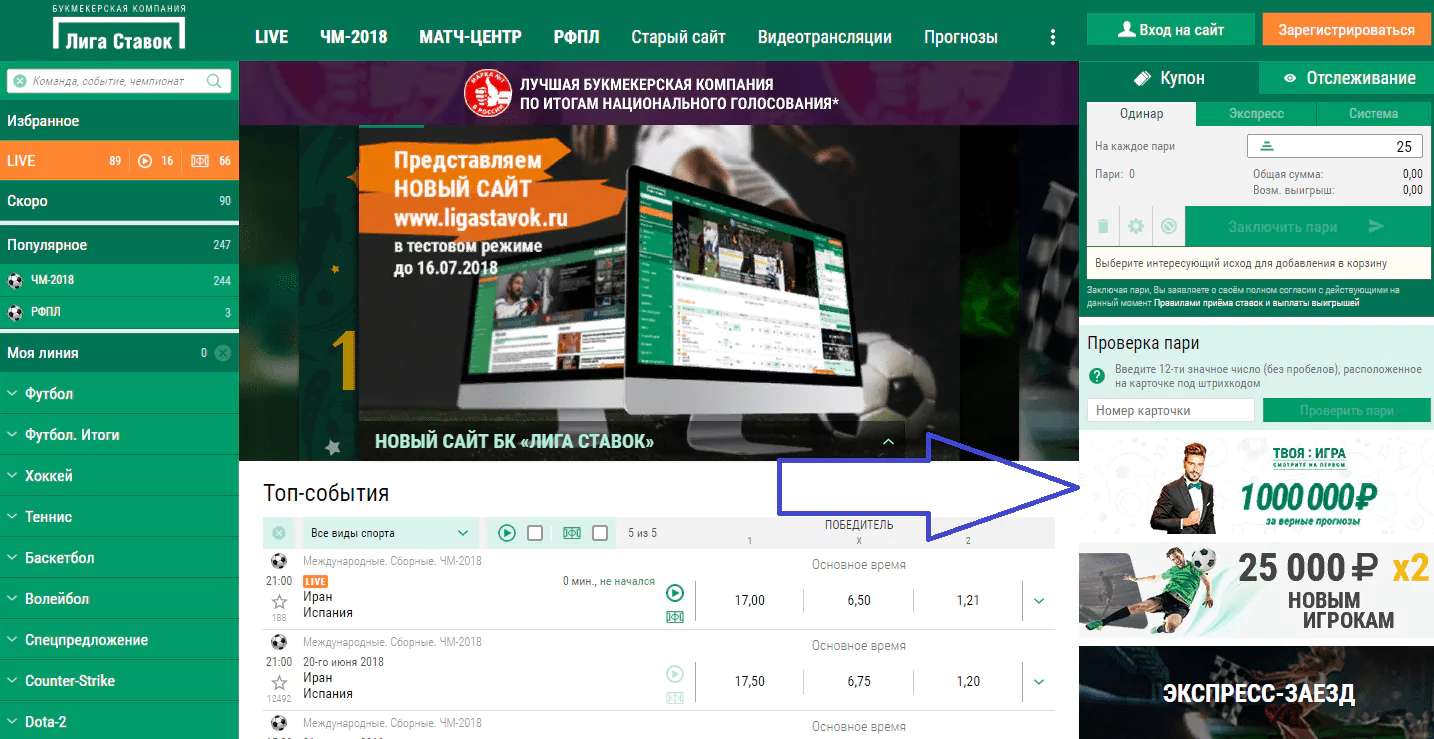This screenshot has height=739, width=1434.
Task: Click the Вход на сайт button
Action: 1171,30
